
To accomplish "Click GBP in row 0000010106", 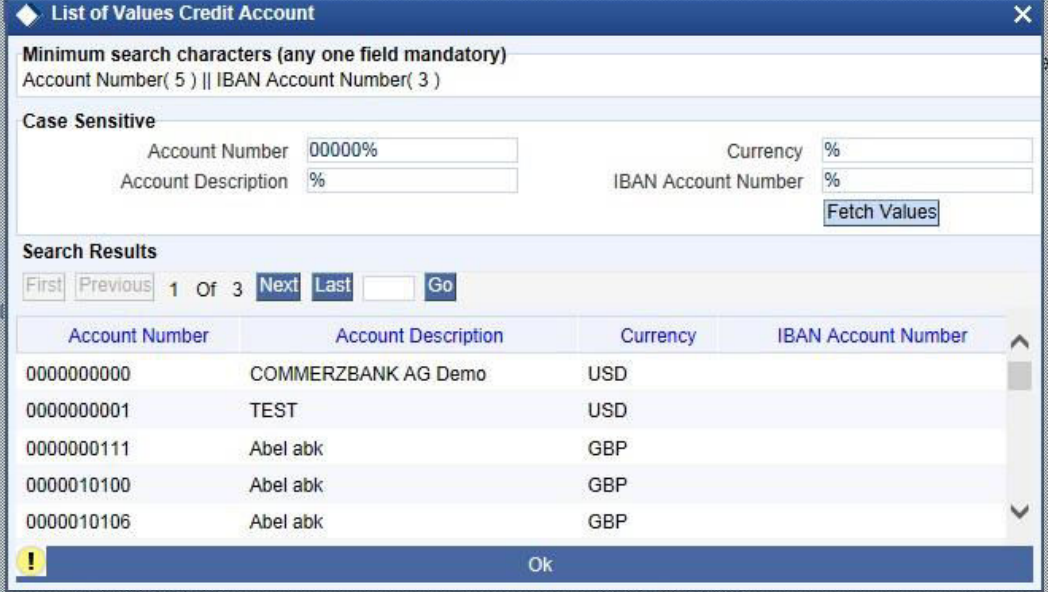I will pyautogui.click(x=607, y=522).
